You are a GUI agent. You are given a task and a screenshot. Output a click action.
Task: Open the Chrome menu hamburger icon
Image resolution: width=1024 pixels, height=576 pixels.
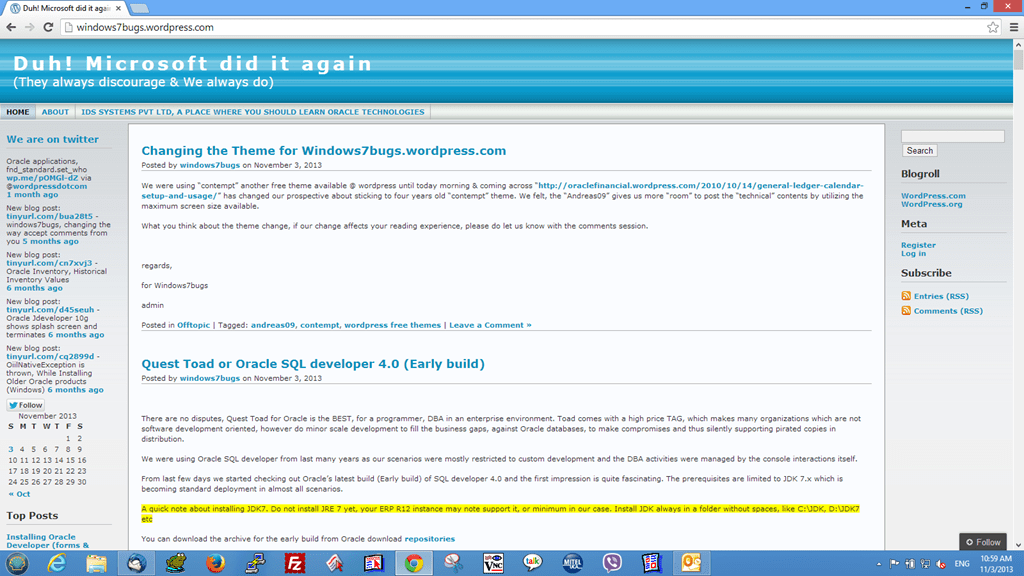tap(1014, 27)
